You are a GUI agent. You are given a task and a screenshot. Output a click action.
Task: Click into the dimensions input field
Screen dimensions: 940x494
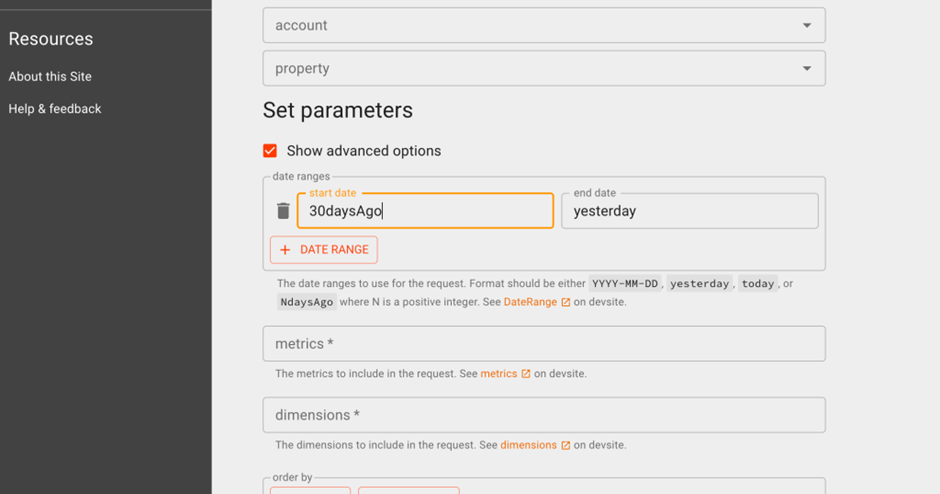(x=544, y=415)
